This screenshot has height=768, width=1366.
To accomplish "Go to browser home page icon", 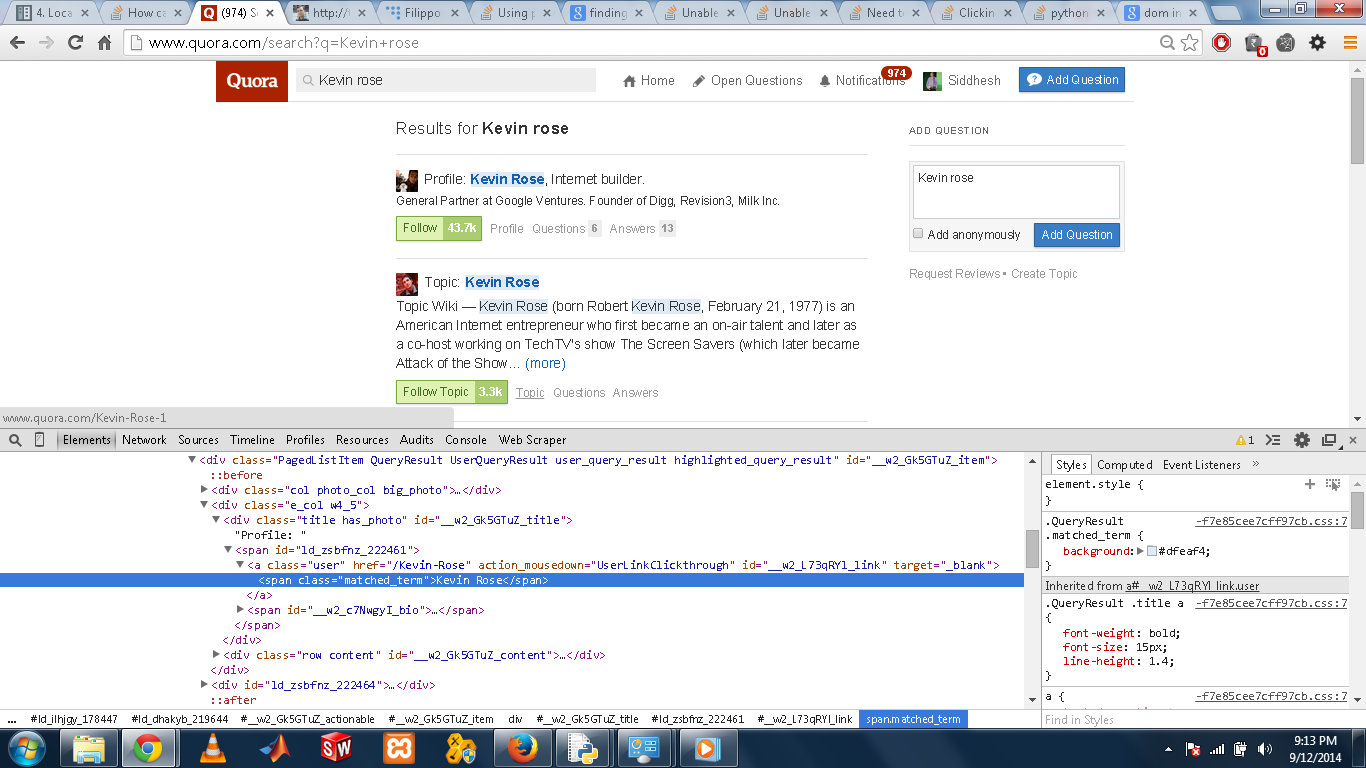I will pyautogui.click(x=104, y=43).
